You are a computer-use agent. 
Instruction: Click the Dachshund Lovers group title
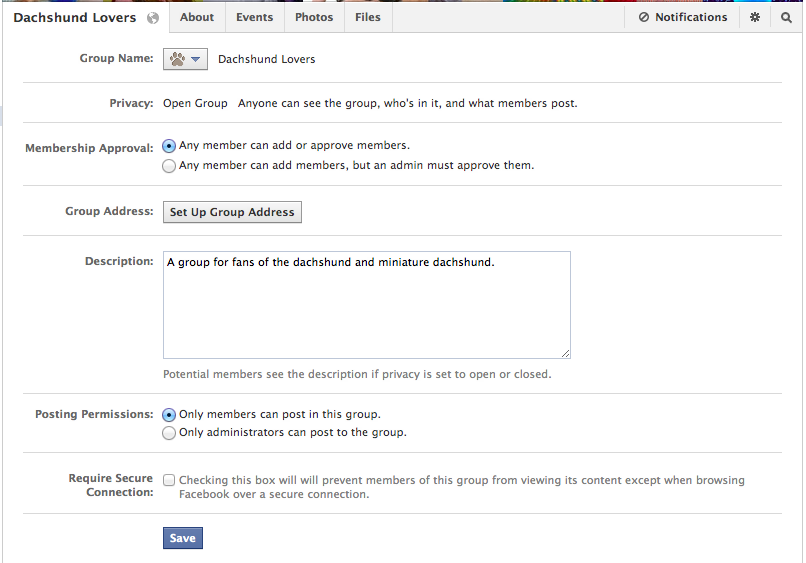[x=75, y=17]
